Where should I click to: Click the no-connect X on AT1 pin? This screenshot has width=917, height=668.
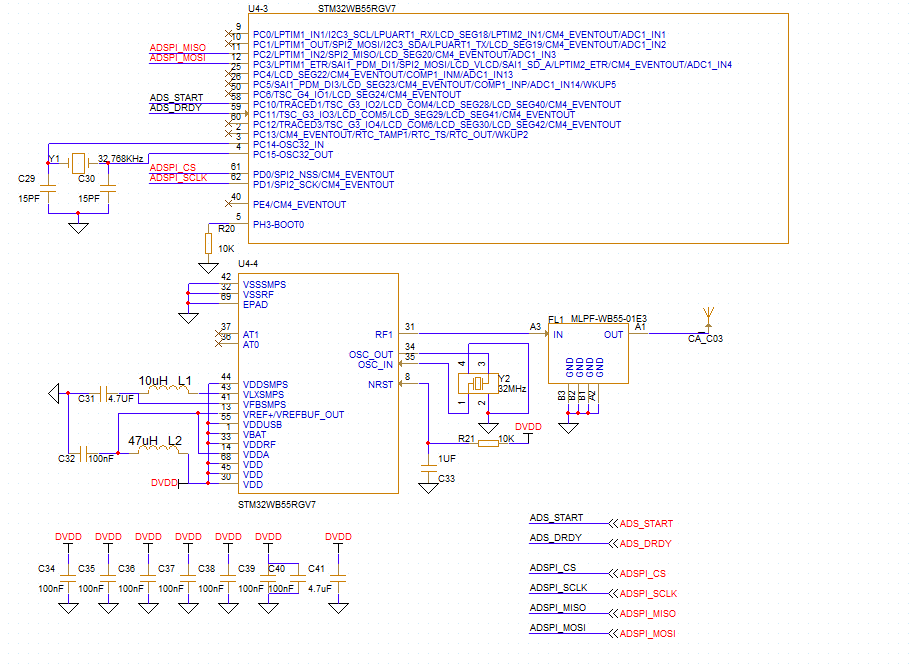219,333
